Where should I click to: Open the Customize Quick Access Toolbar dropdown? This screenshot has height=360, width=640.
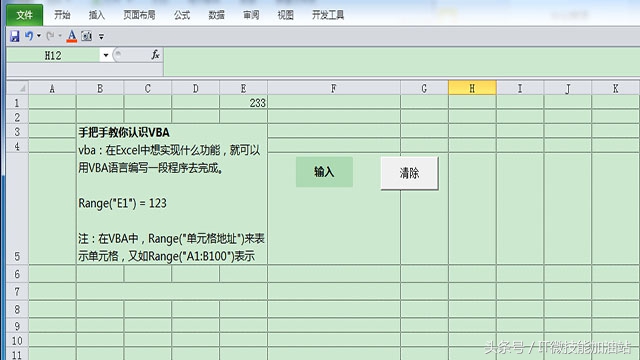(101, 37)
